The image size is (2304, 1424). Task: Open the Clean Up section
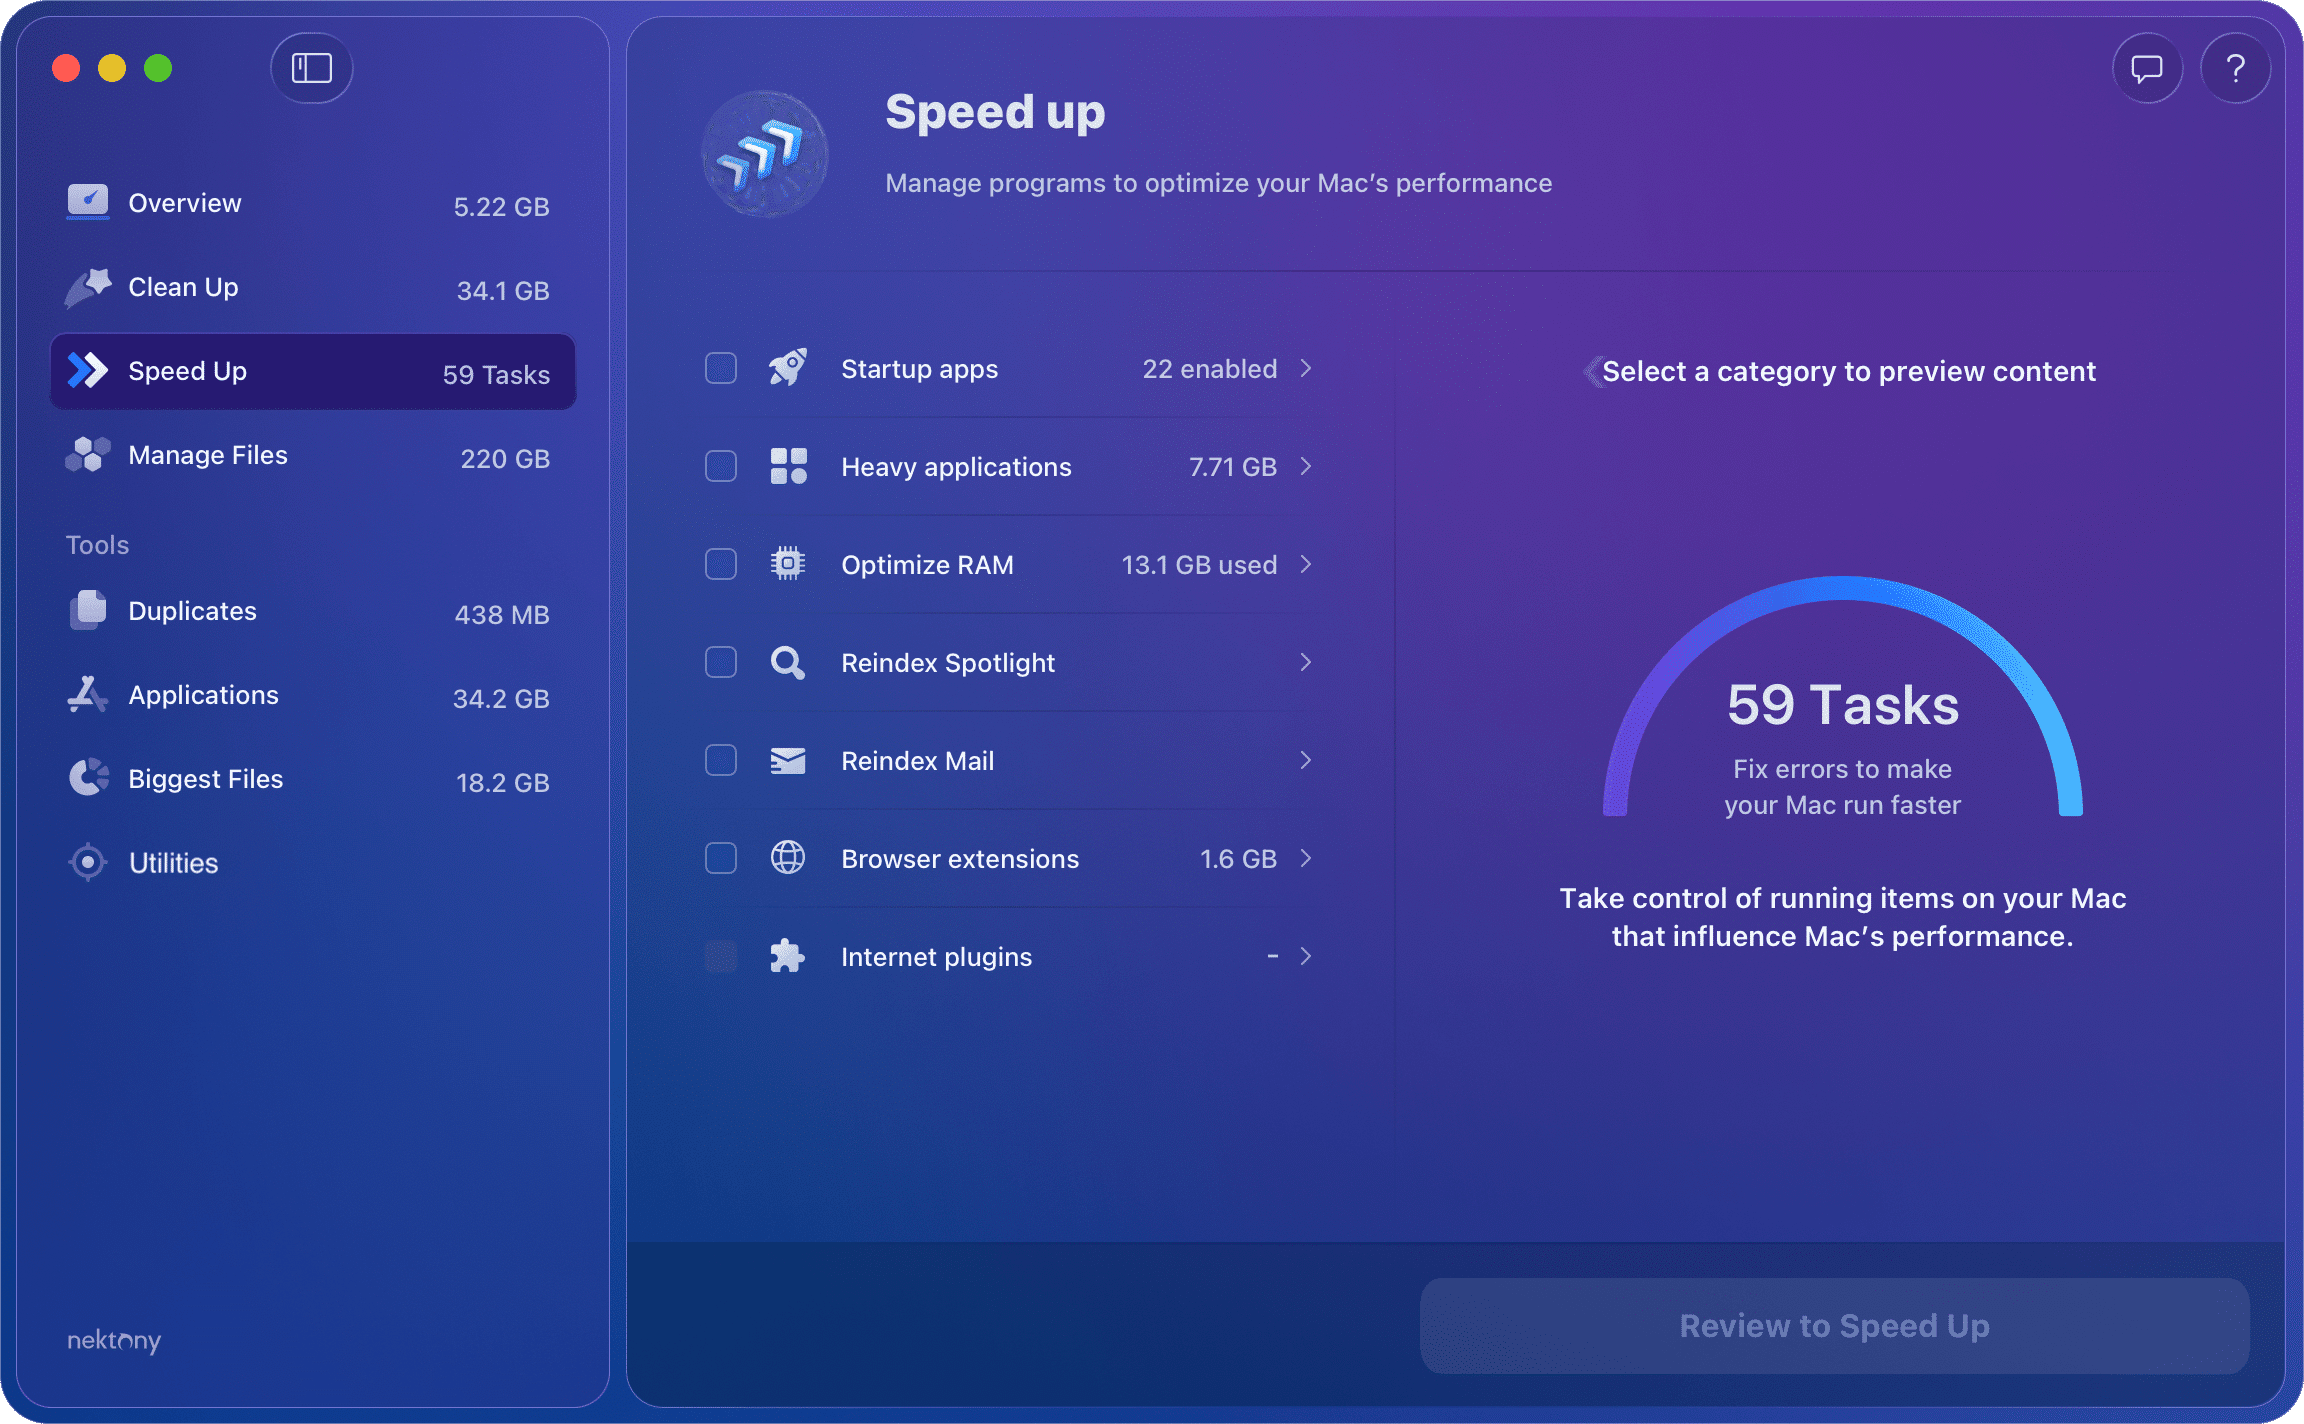click(182, 287)
